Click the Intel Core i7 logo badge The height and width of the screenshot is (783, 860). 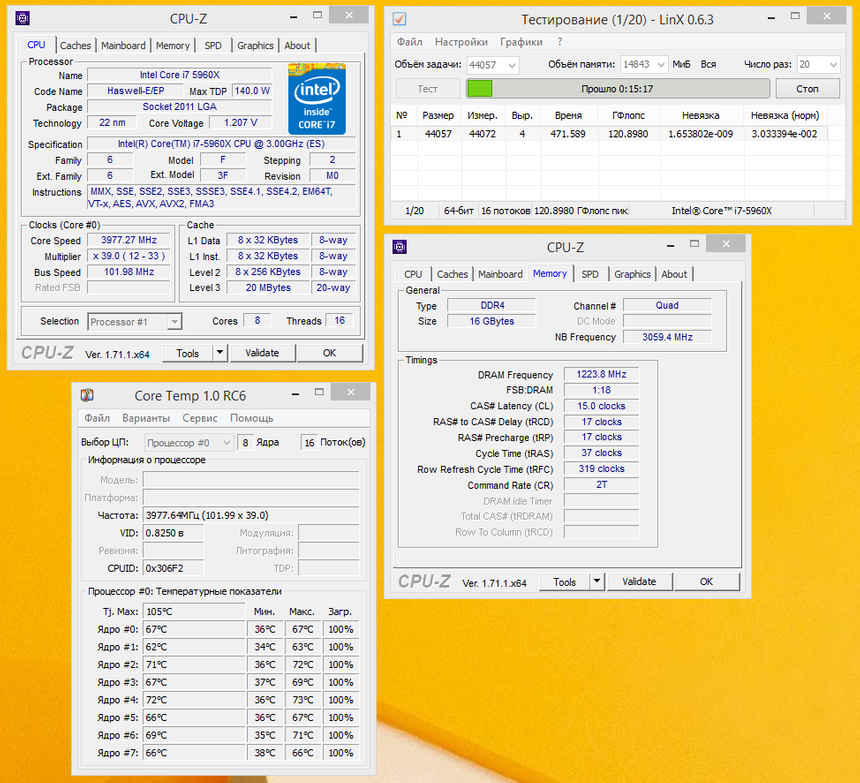click(x=317, y=99)
